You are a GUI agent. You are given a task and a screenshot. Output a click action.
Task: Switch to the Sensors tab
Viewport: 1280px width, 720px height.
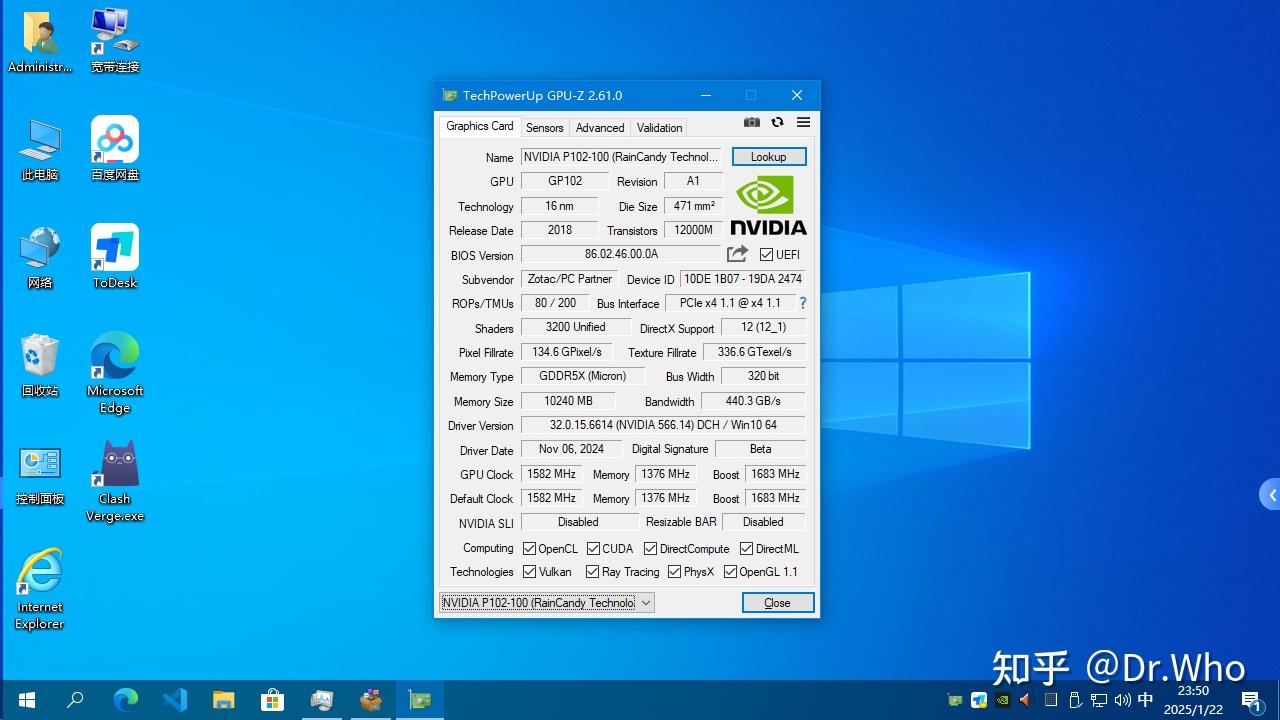click(x=544, y=127)
